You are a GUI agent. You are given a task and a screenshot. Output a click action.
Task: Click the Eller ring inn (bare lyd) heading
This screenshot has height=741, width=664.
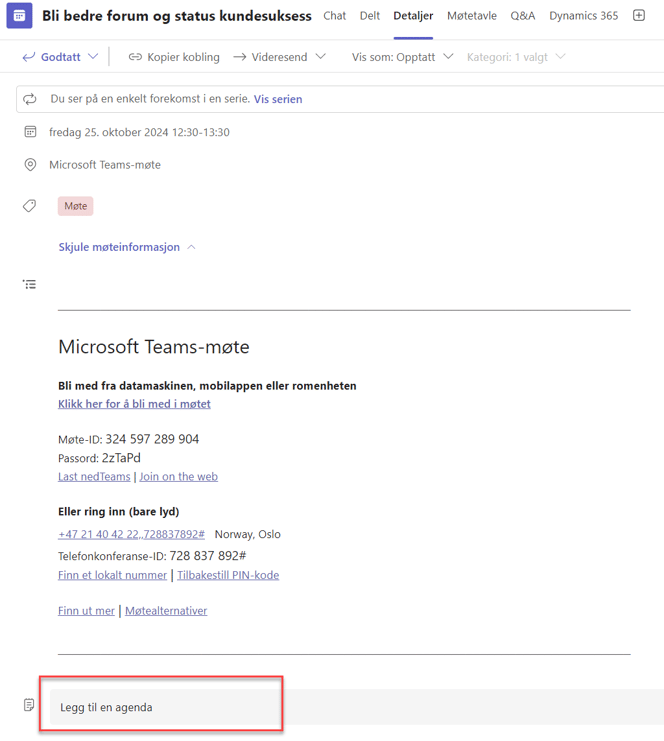(x=119, y=511)
